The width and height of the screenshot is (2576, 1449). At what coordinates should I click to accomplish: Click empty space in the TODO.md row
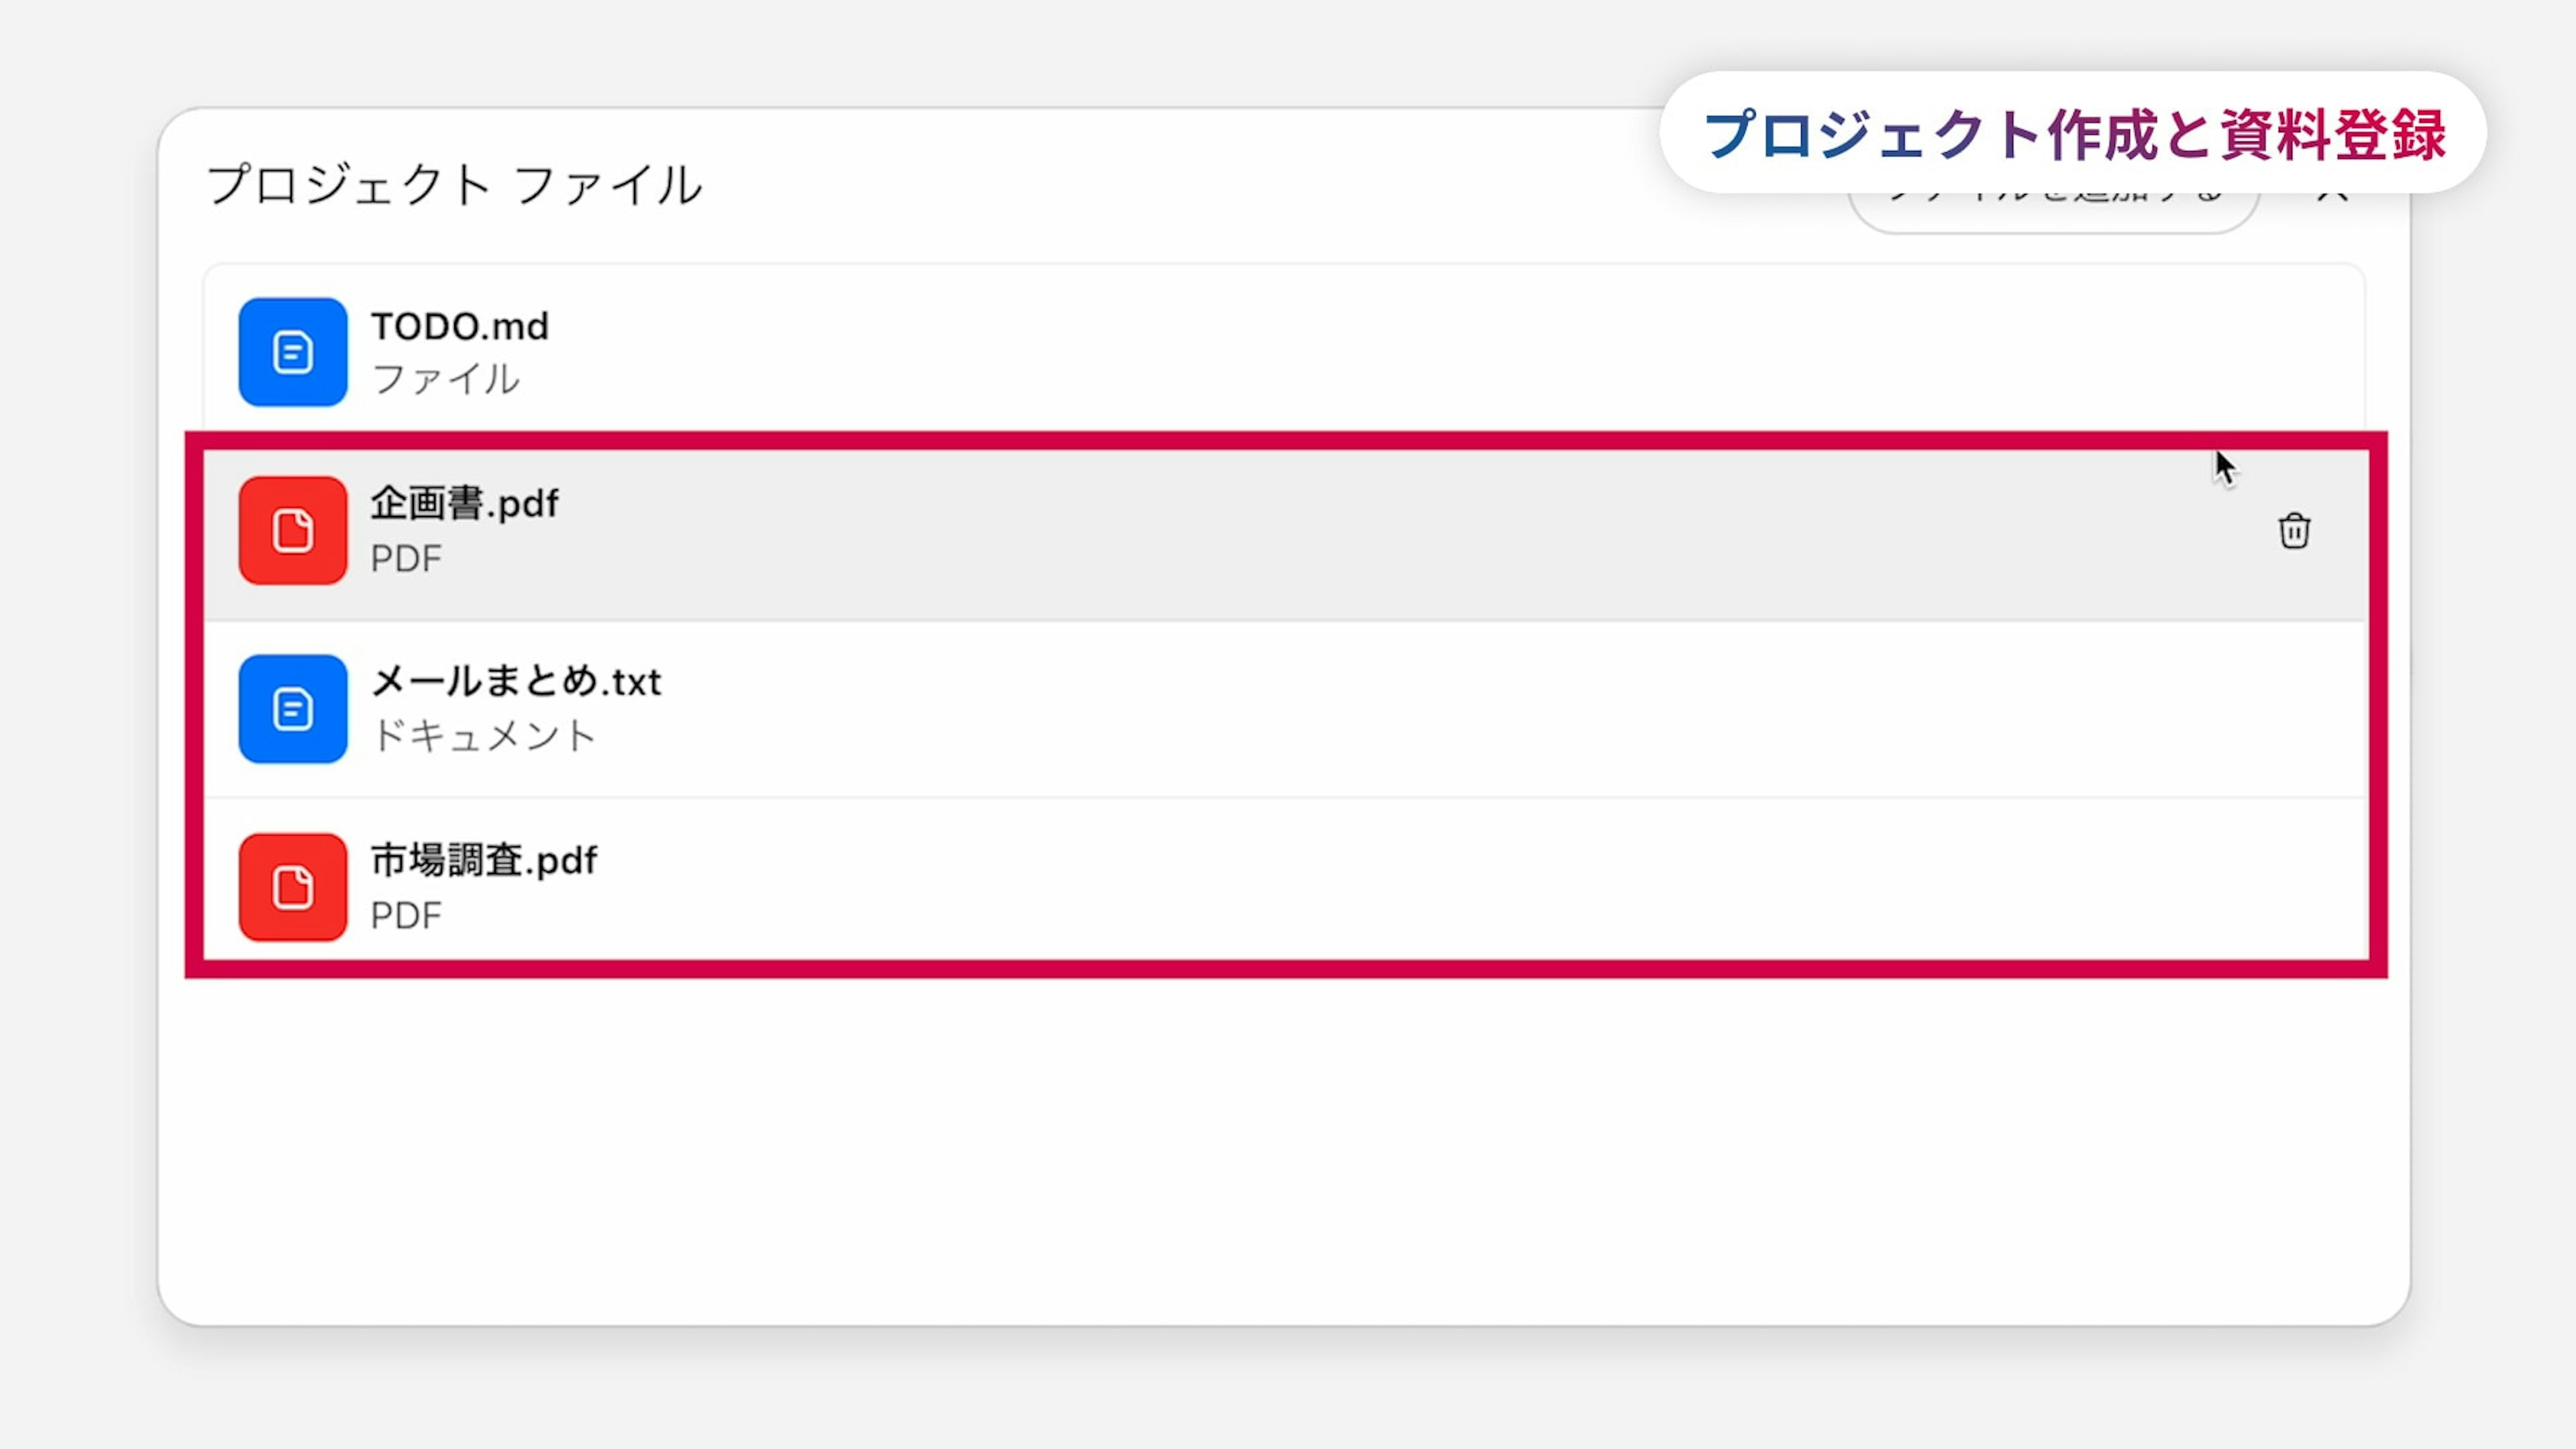[x=1400, y=352]
